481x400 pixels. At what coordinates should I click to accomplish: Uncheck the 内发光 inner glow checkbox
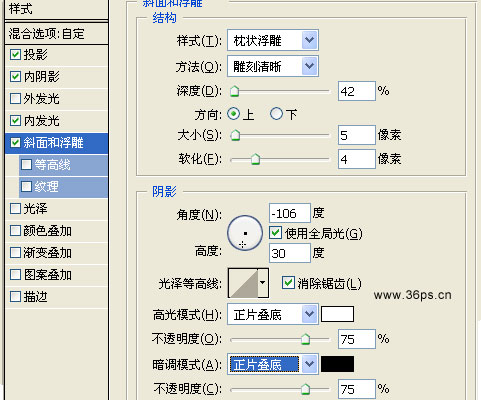pos(15,121)
